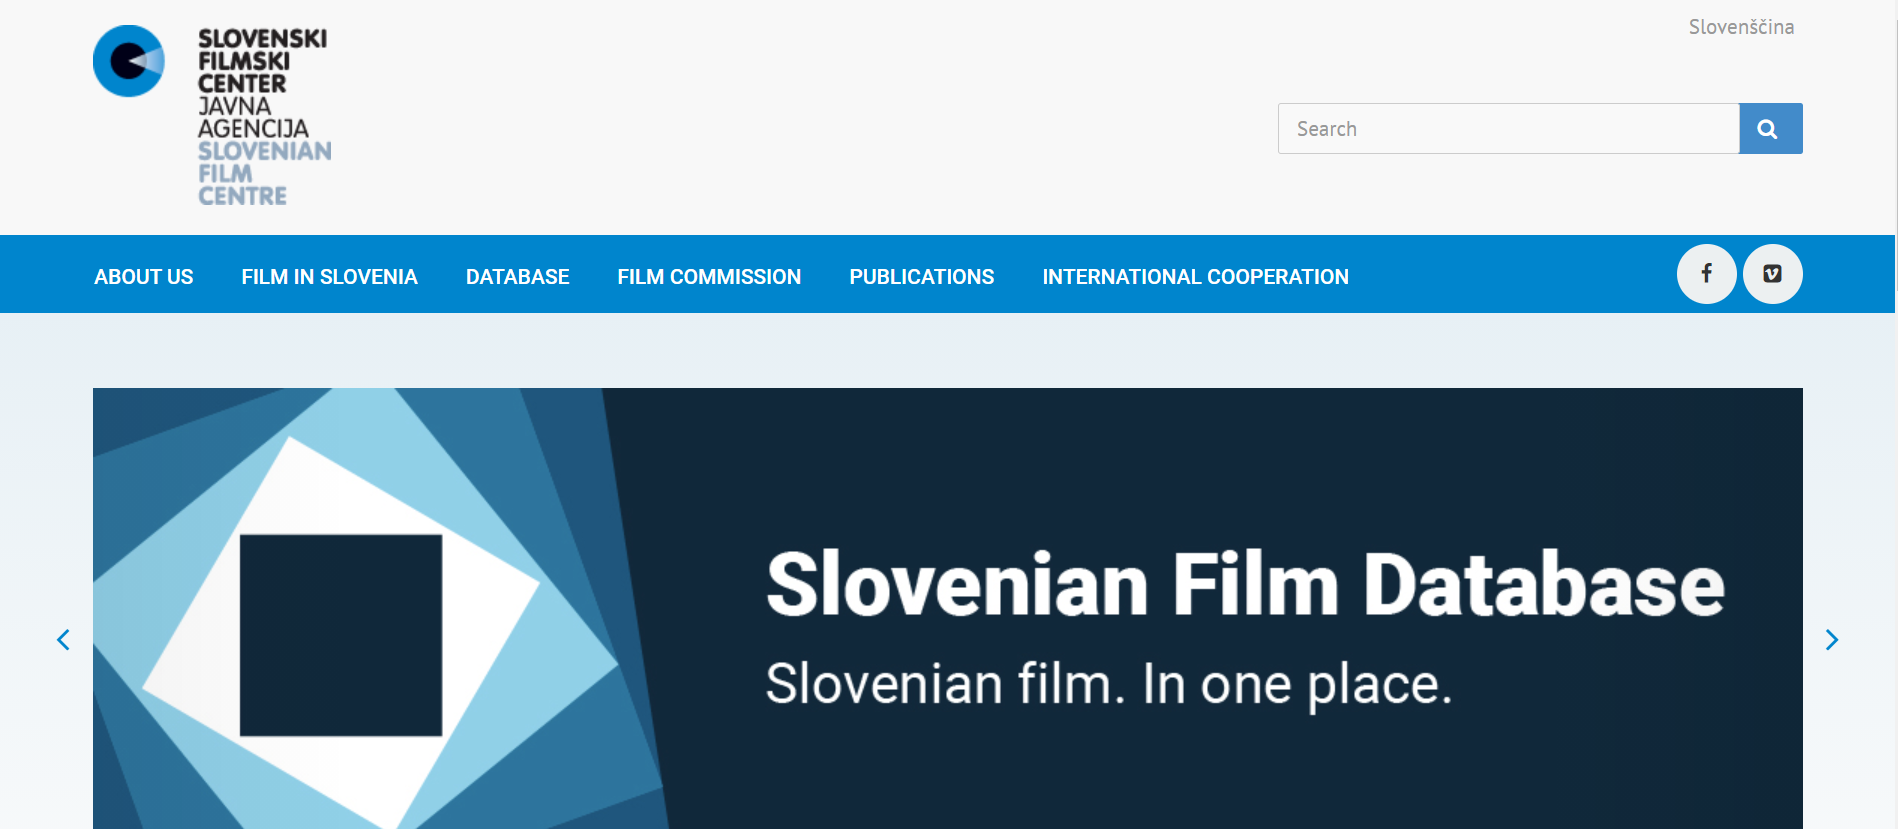
Task: Open the Facebook page icon
Action: [x=1706, y=274]
